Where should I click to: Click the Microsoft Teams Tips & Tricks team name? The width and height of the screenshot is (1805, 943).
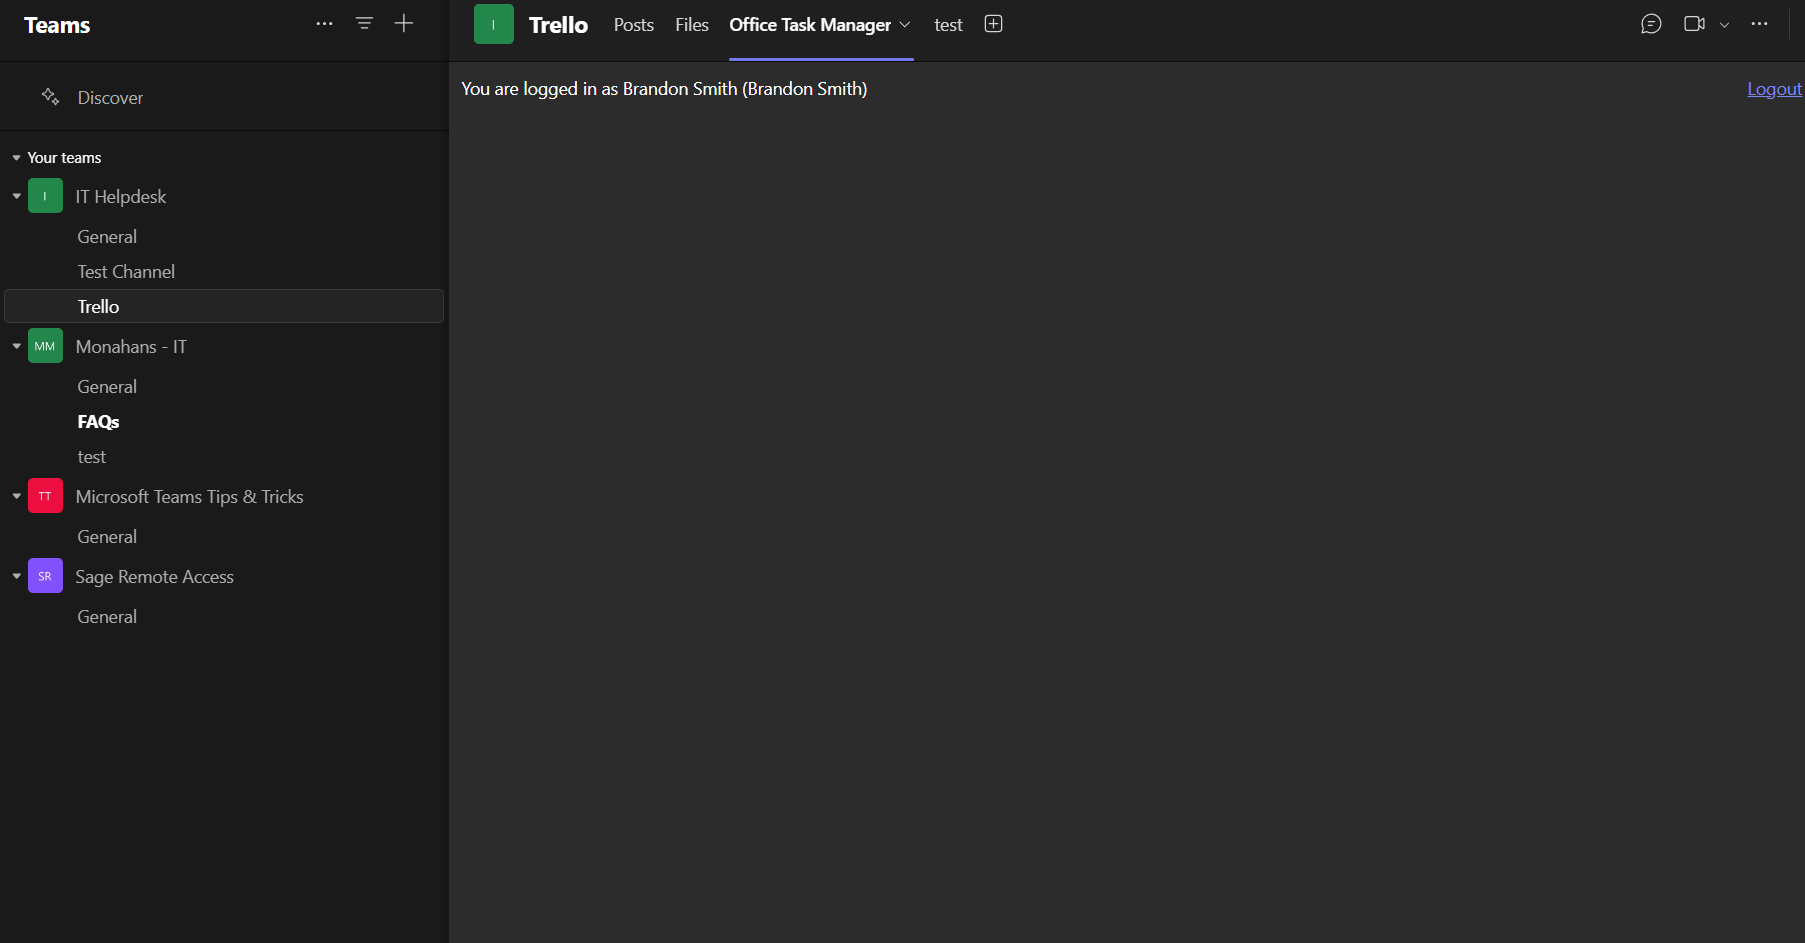189,497
